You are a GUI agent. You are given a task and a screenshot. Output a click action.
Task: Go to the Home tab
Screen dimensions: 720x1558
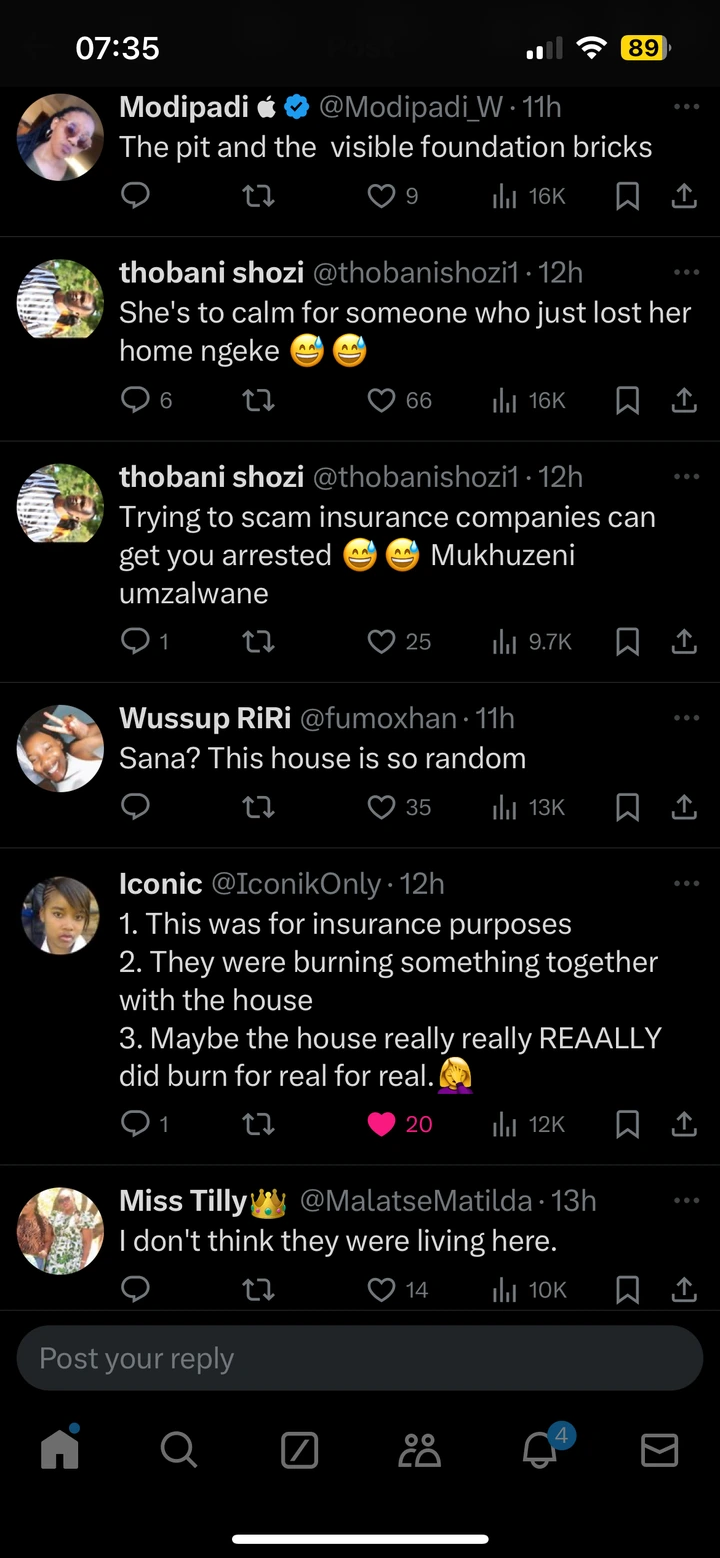coord(60,1448)
